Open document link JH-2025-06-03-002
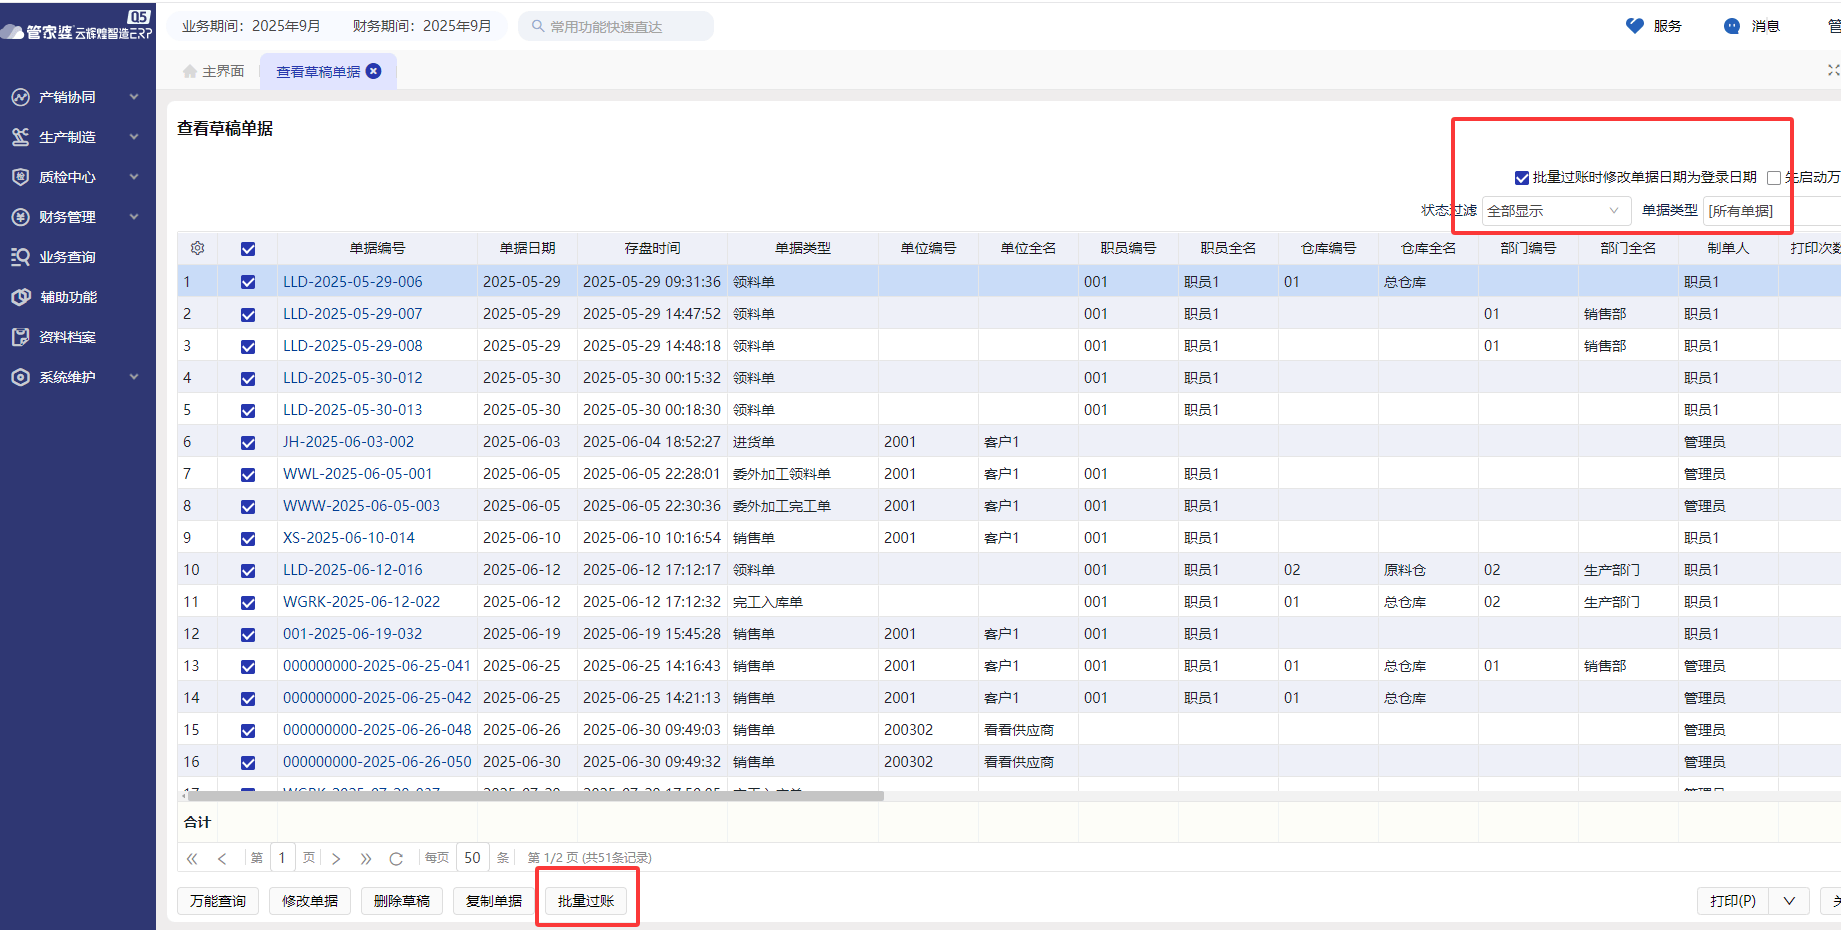This screenshot has height=930, width=1841. coord(348,442)
